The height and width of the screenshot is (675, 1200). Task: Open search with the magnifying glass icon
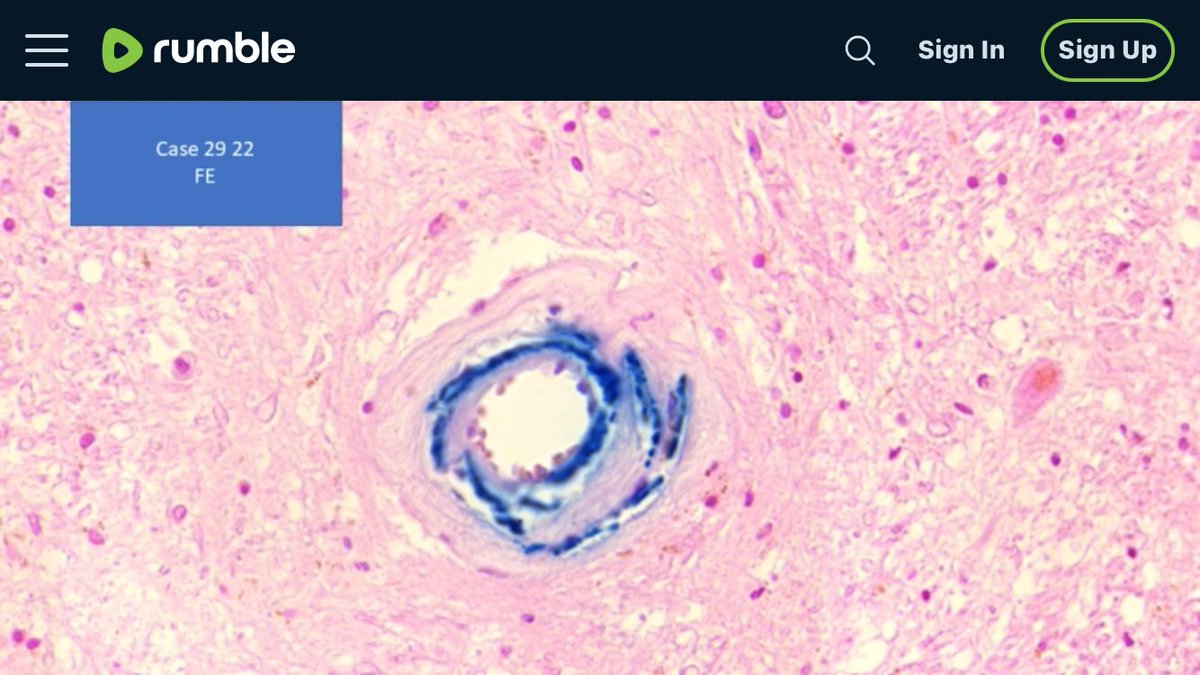coord(860,50)
